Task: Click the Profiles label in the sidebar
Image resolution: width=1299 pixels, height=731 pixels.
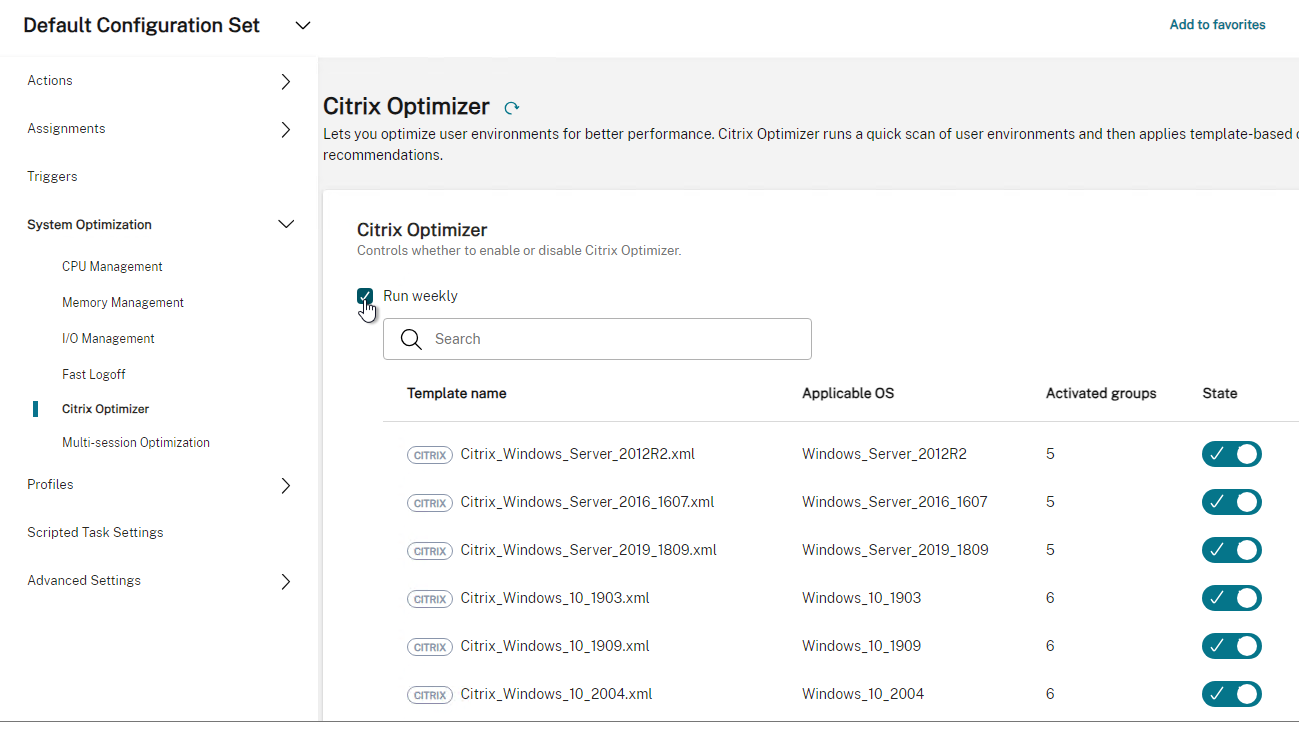Action: point(50,485)
